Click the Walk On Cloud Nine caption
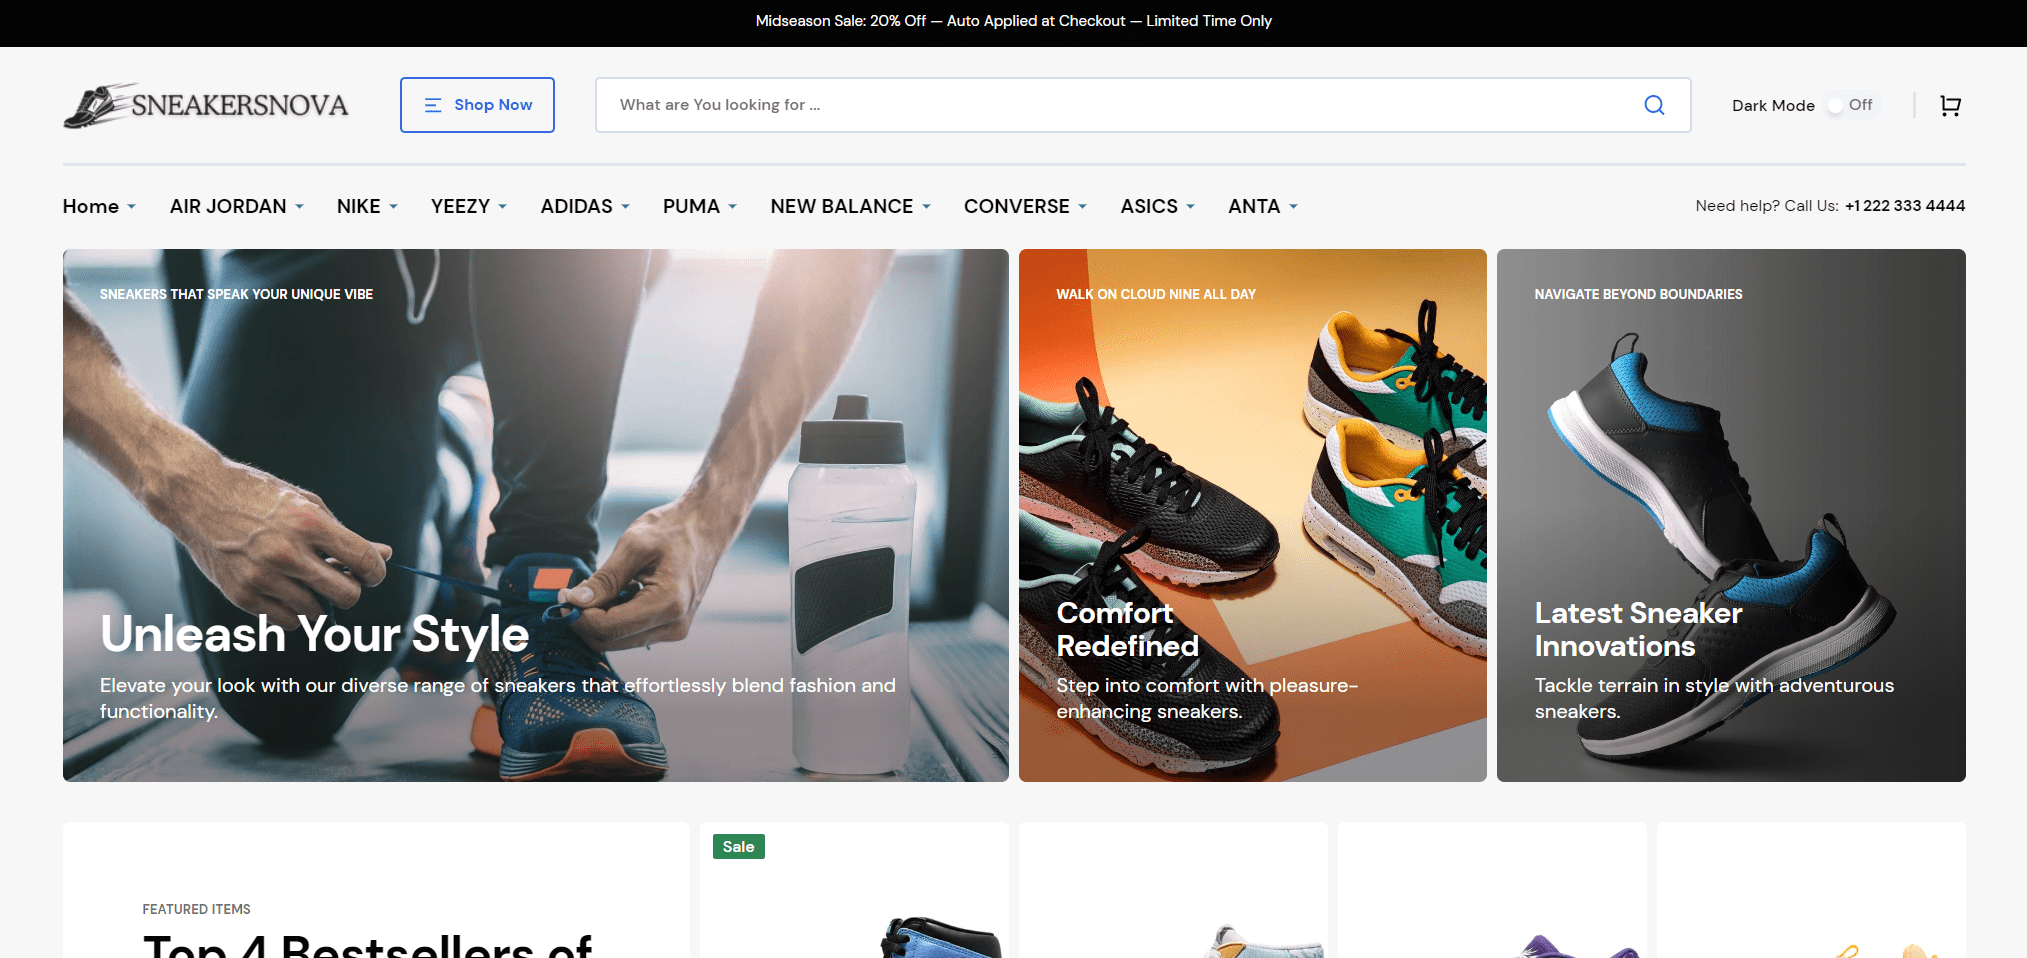Image resolution: width=2027 pixels, height=958 pixels. click(1156, 294)
